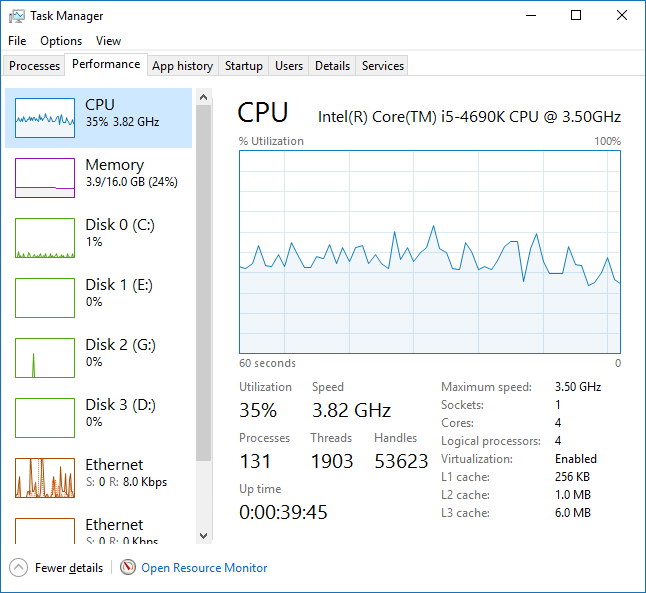Click the Disk 1 (E:) label

tap(119, 285)
